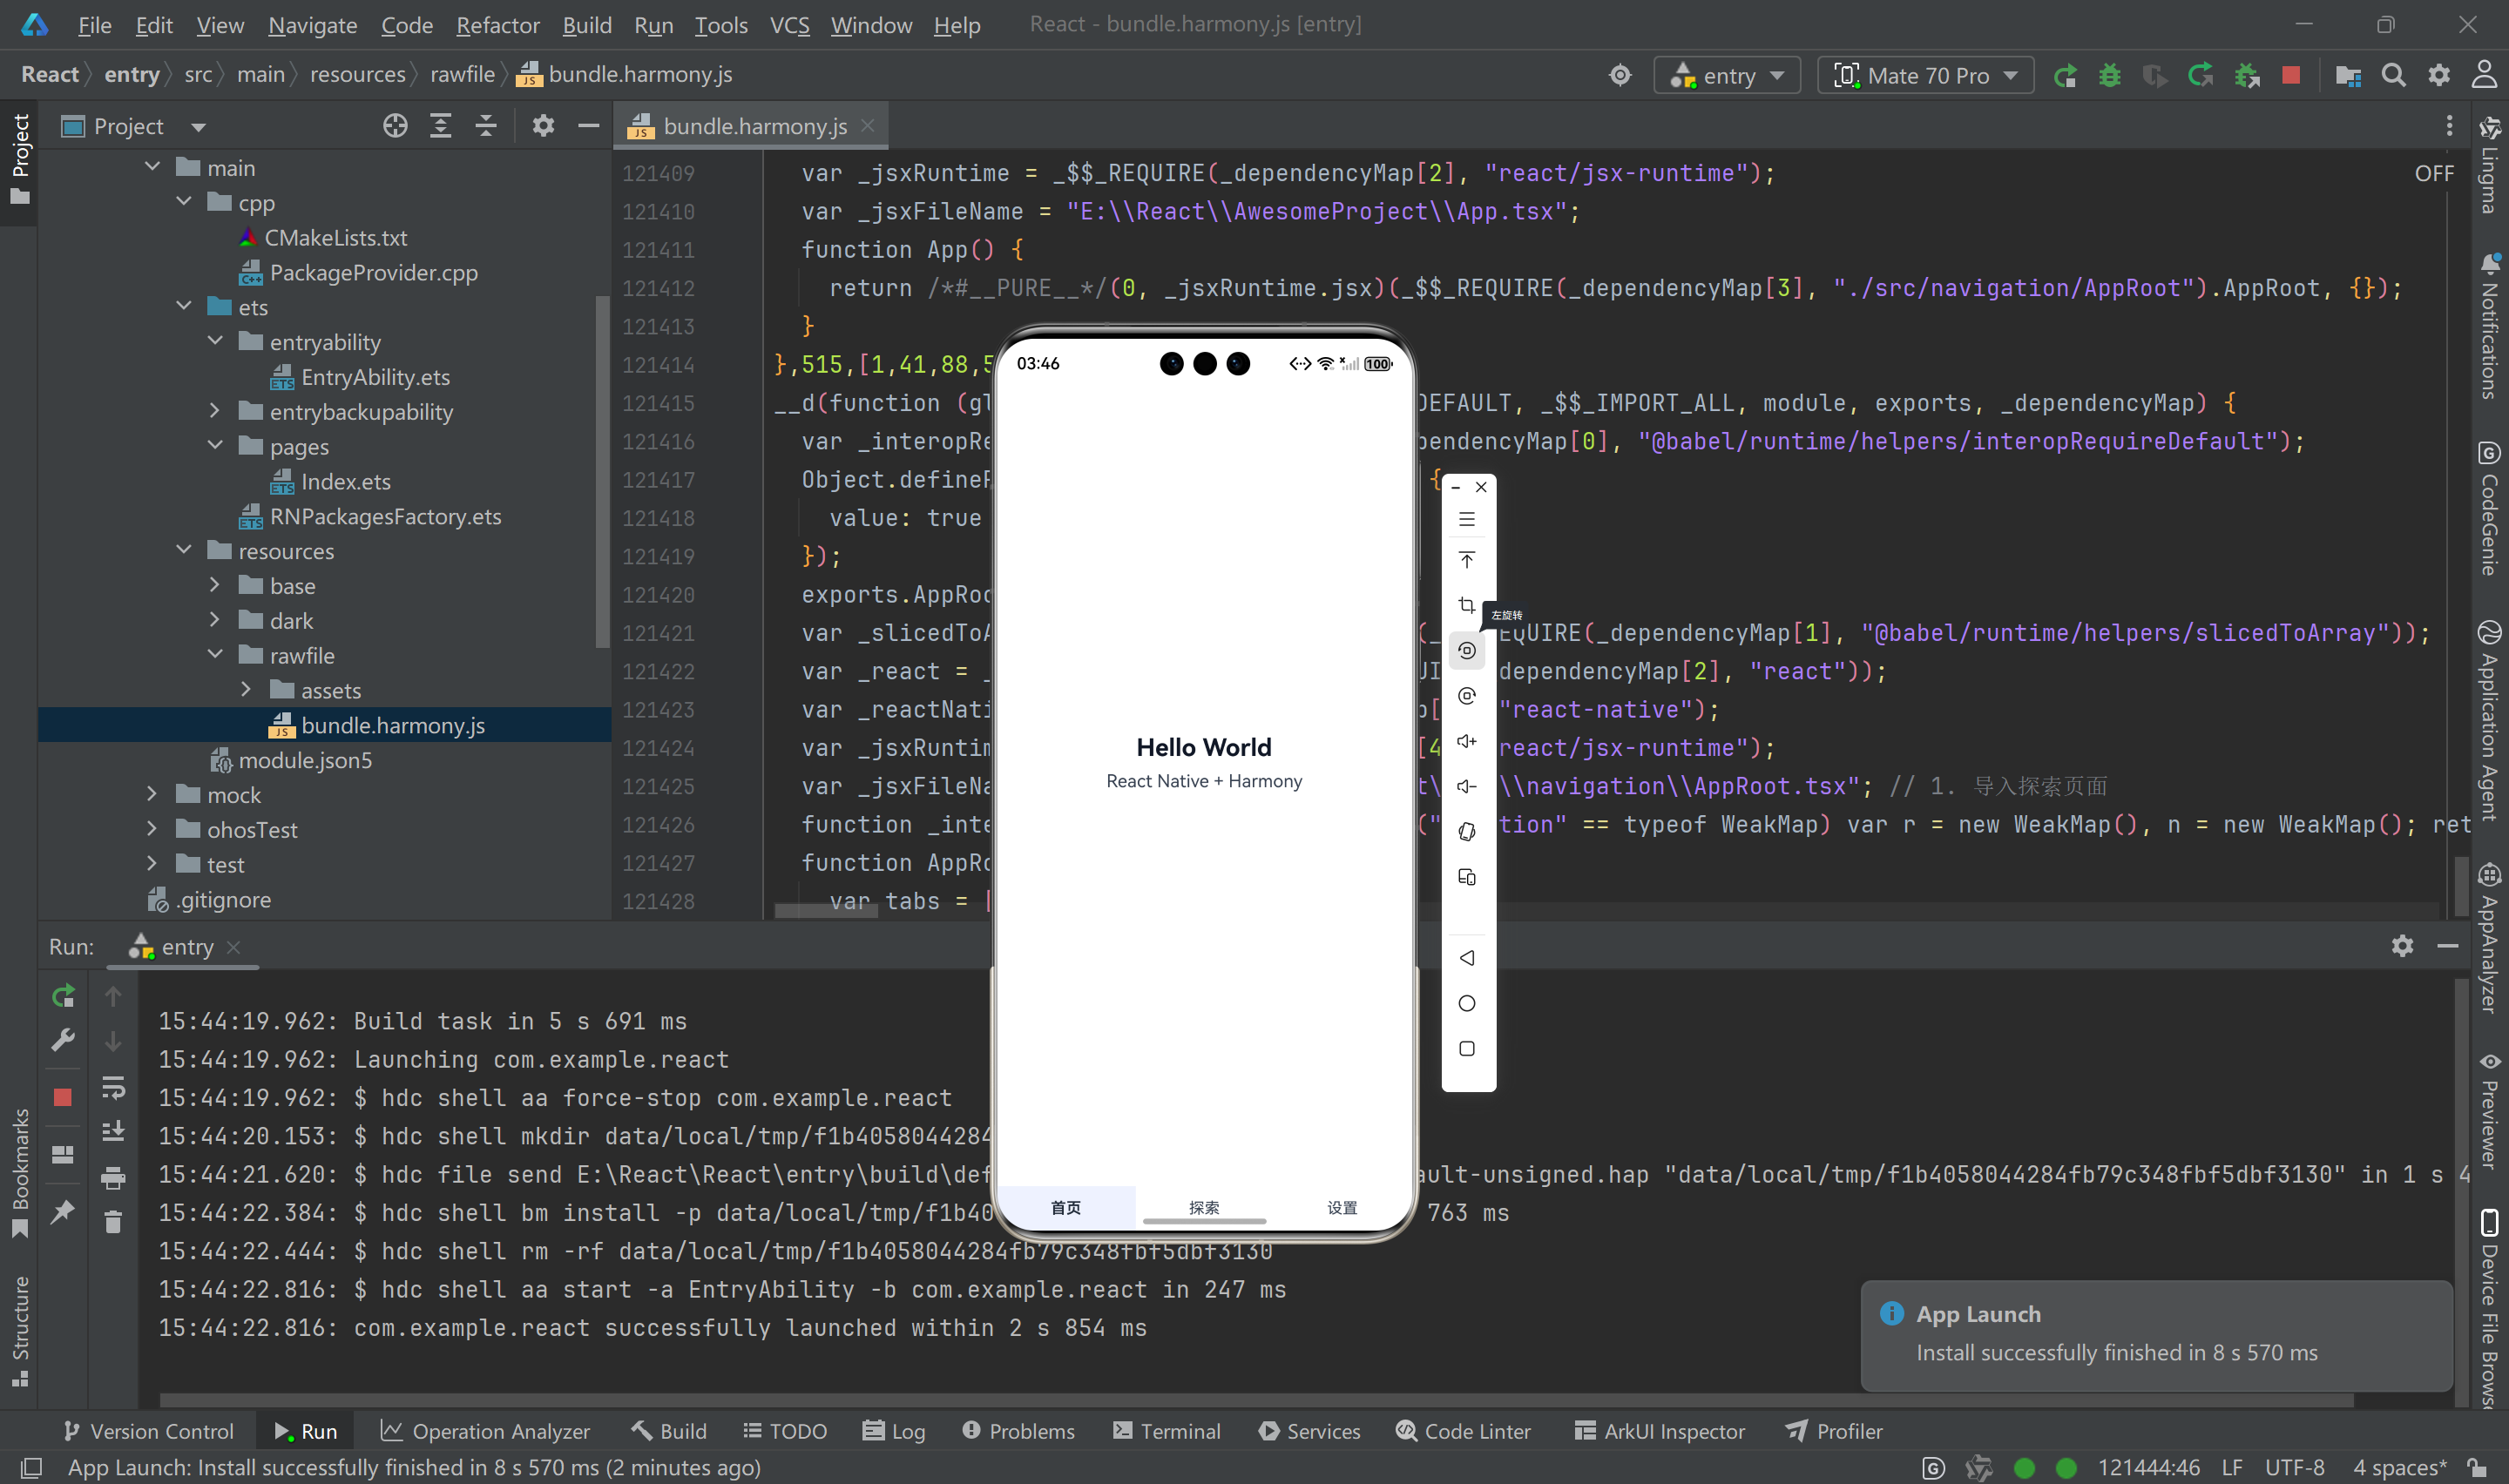This screenshot has width=2509, height=1484.
Task: Click the Collapse All icon in Project panel
Action: click(x=486, y=126)
